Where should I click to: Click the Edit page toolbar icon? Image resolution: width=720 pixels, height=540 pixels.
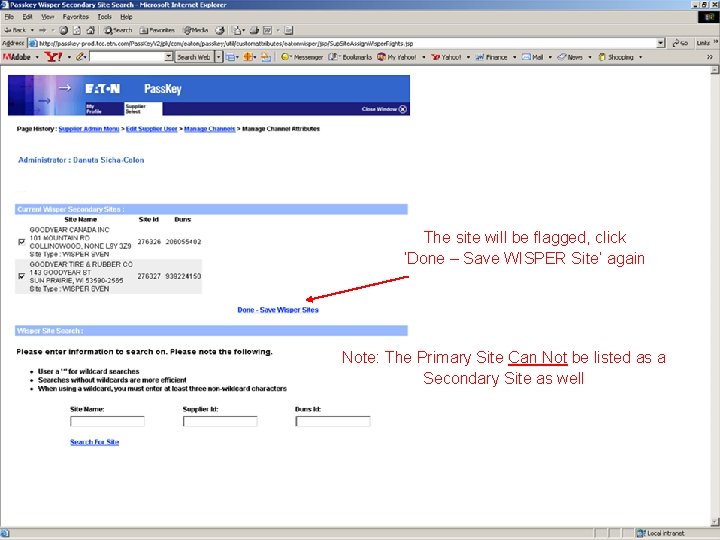[x=267, y=30]
